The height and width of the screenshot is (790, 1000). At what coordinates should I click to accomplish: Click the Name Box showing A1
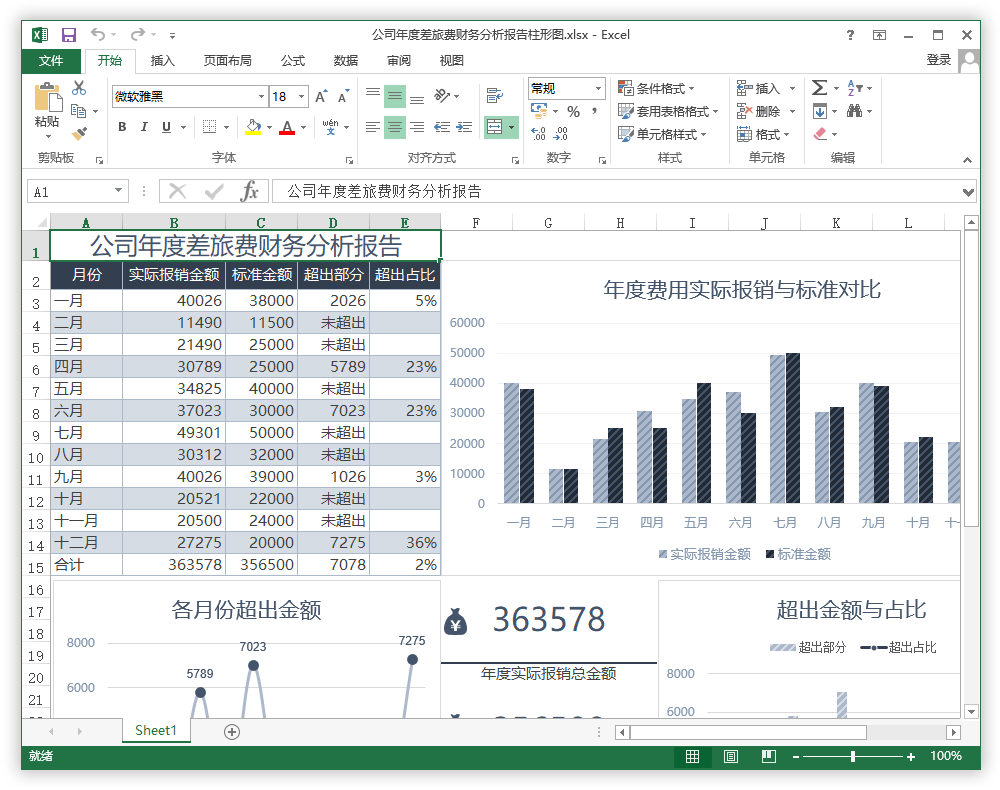coord(68,191)
